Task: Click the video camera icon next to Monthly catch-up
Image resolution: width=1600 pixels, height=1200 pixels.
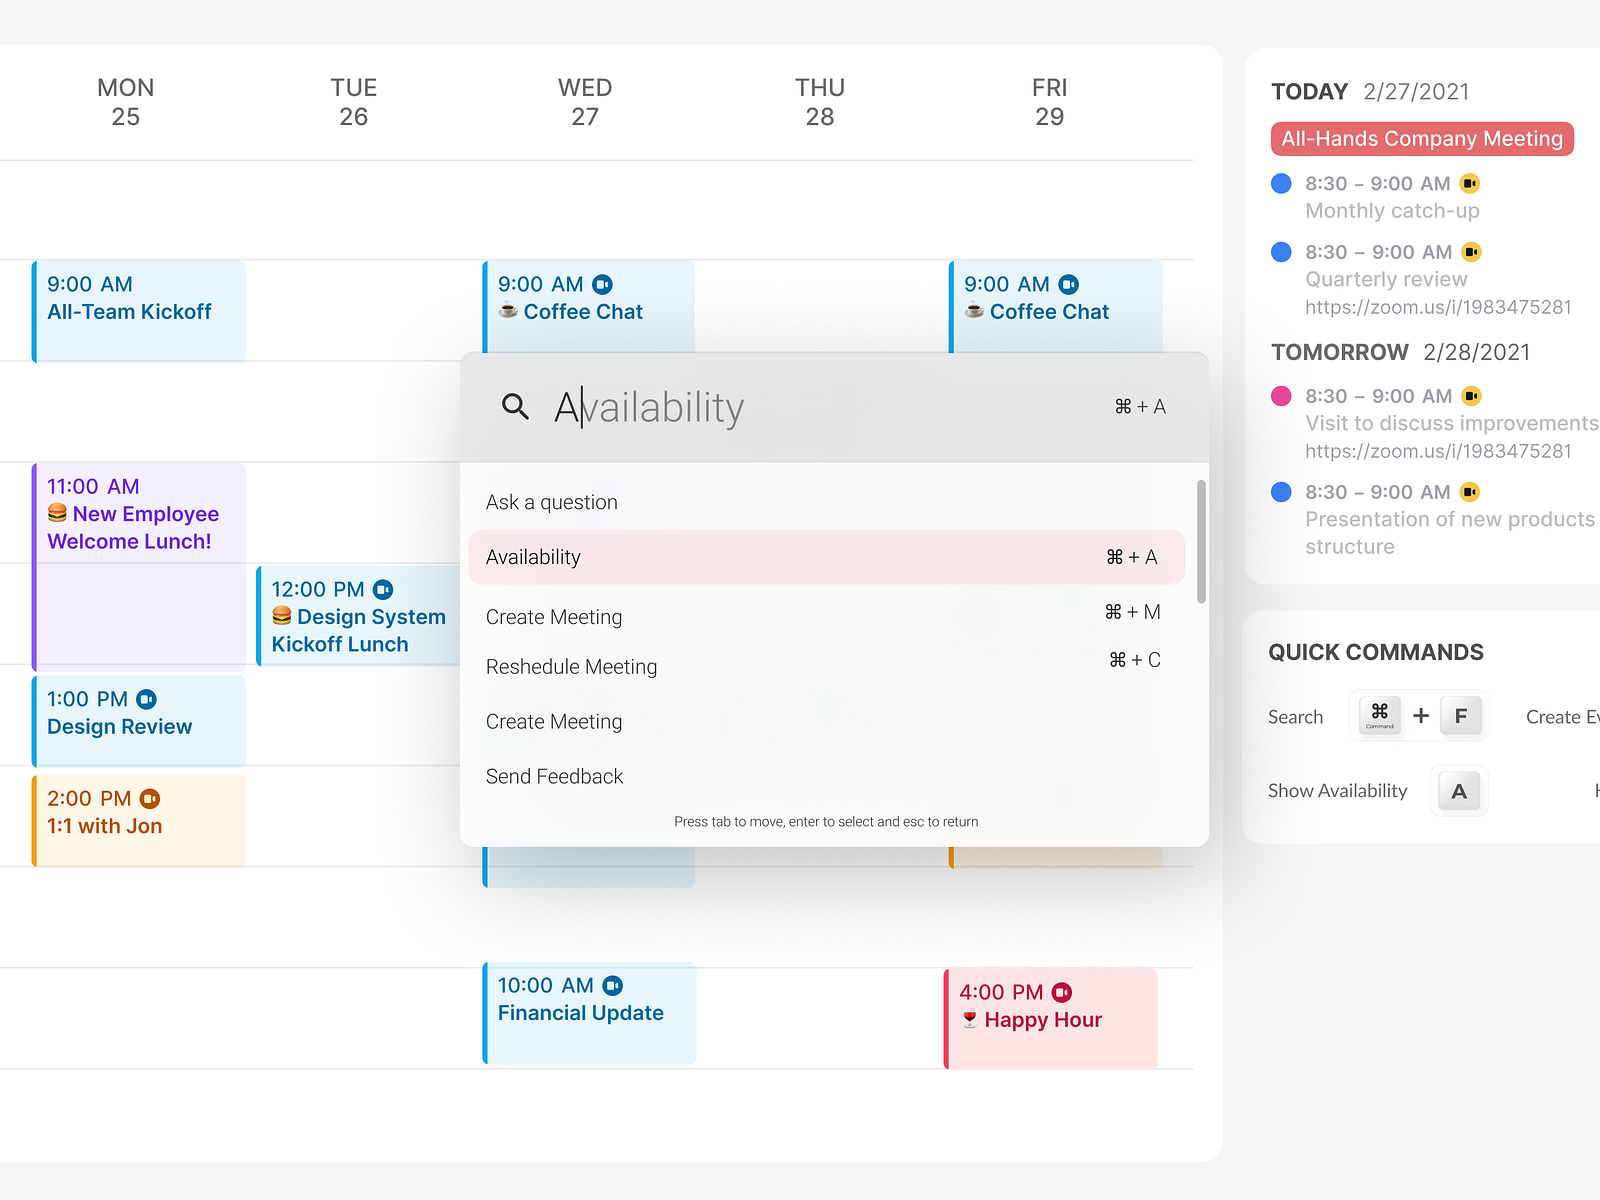Action: (1470, 183)
